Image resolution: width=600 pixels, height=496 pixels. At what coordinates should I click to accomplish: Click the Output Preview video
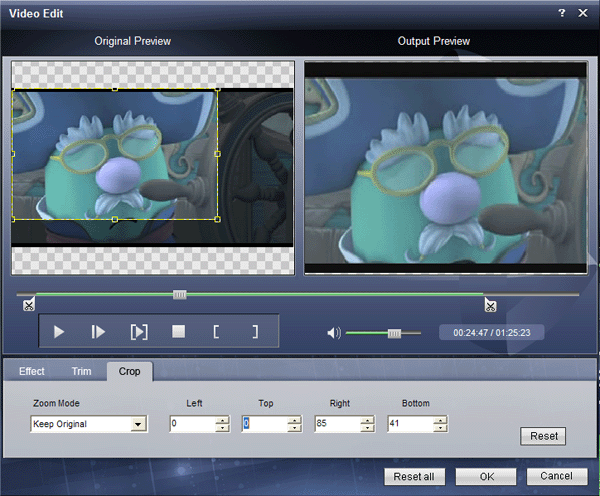(446, 168)
